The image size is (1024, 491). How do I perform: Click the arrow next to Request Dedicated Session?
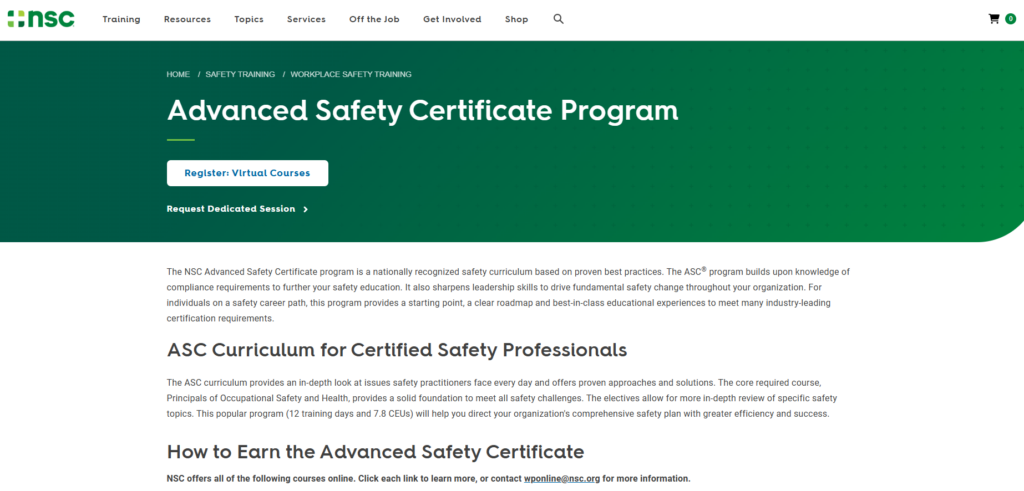(306, 210)
